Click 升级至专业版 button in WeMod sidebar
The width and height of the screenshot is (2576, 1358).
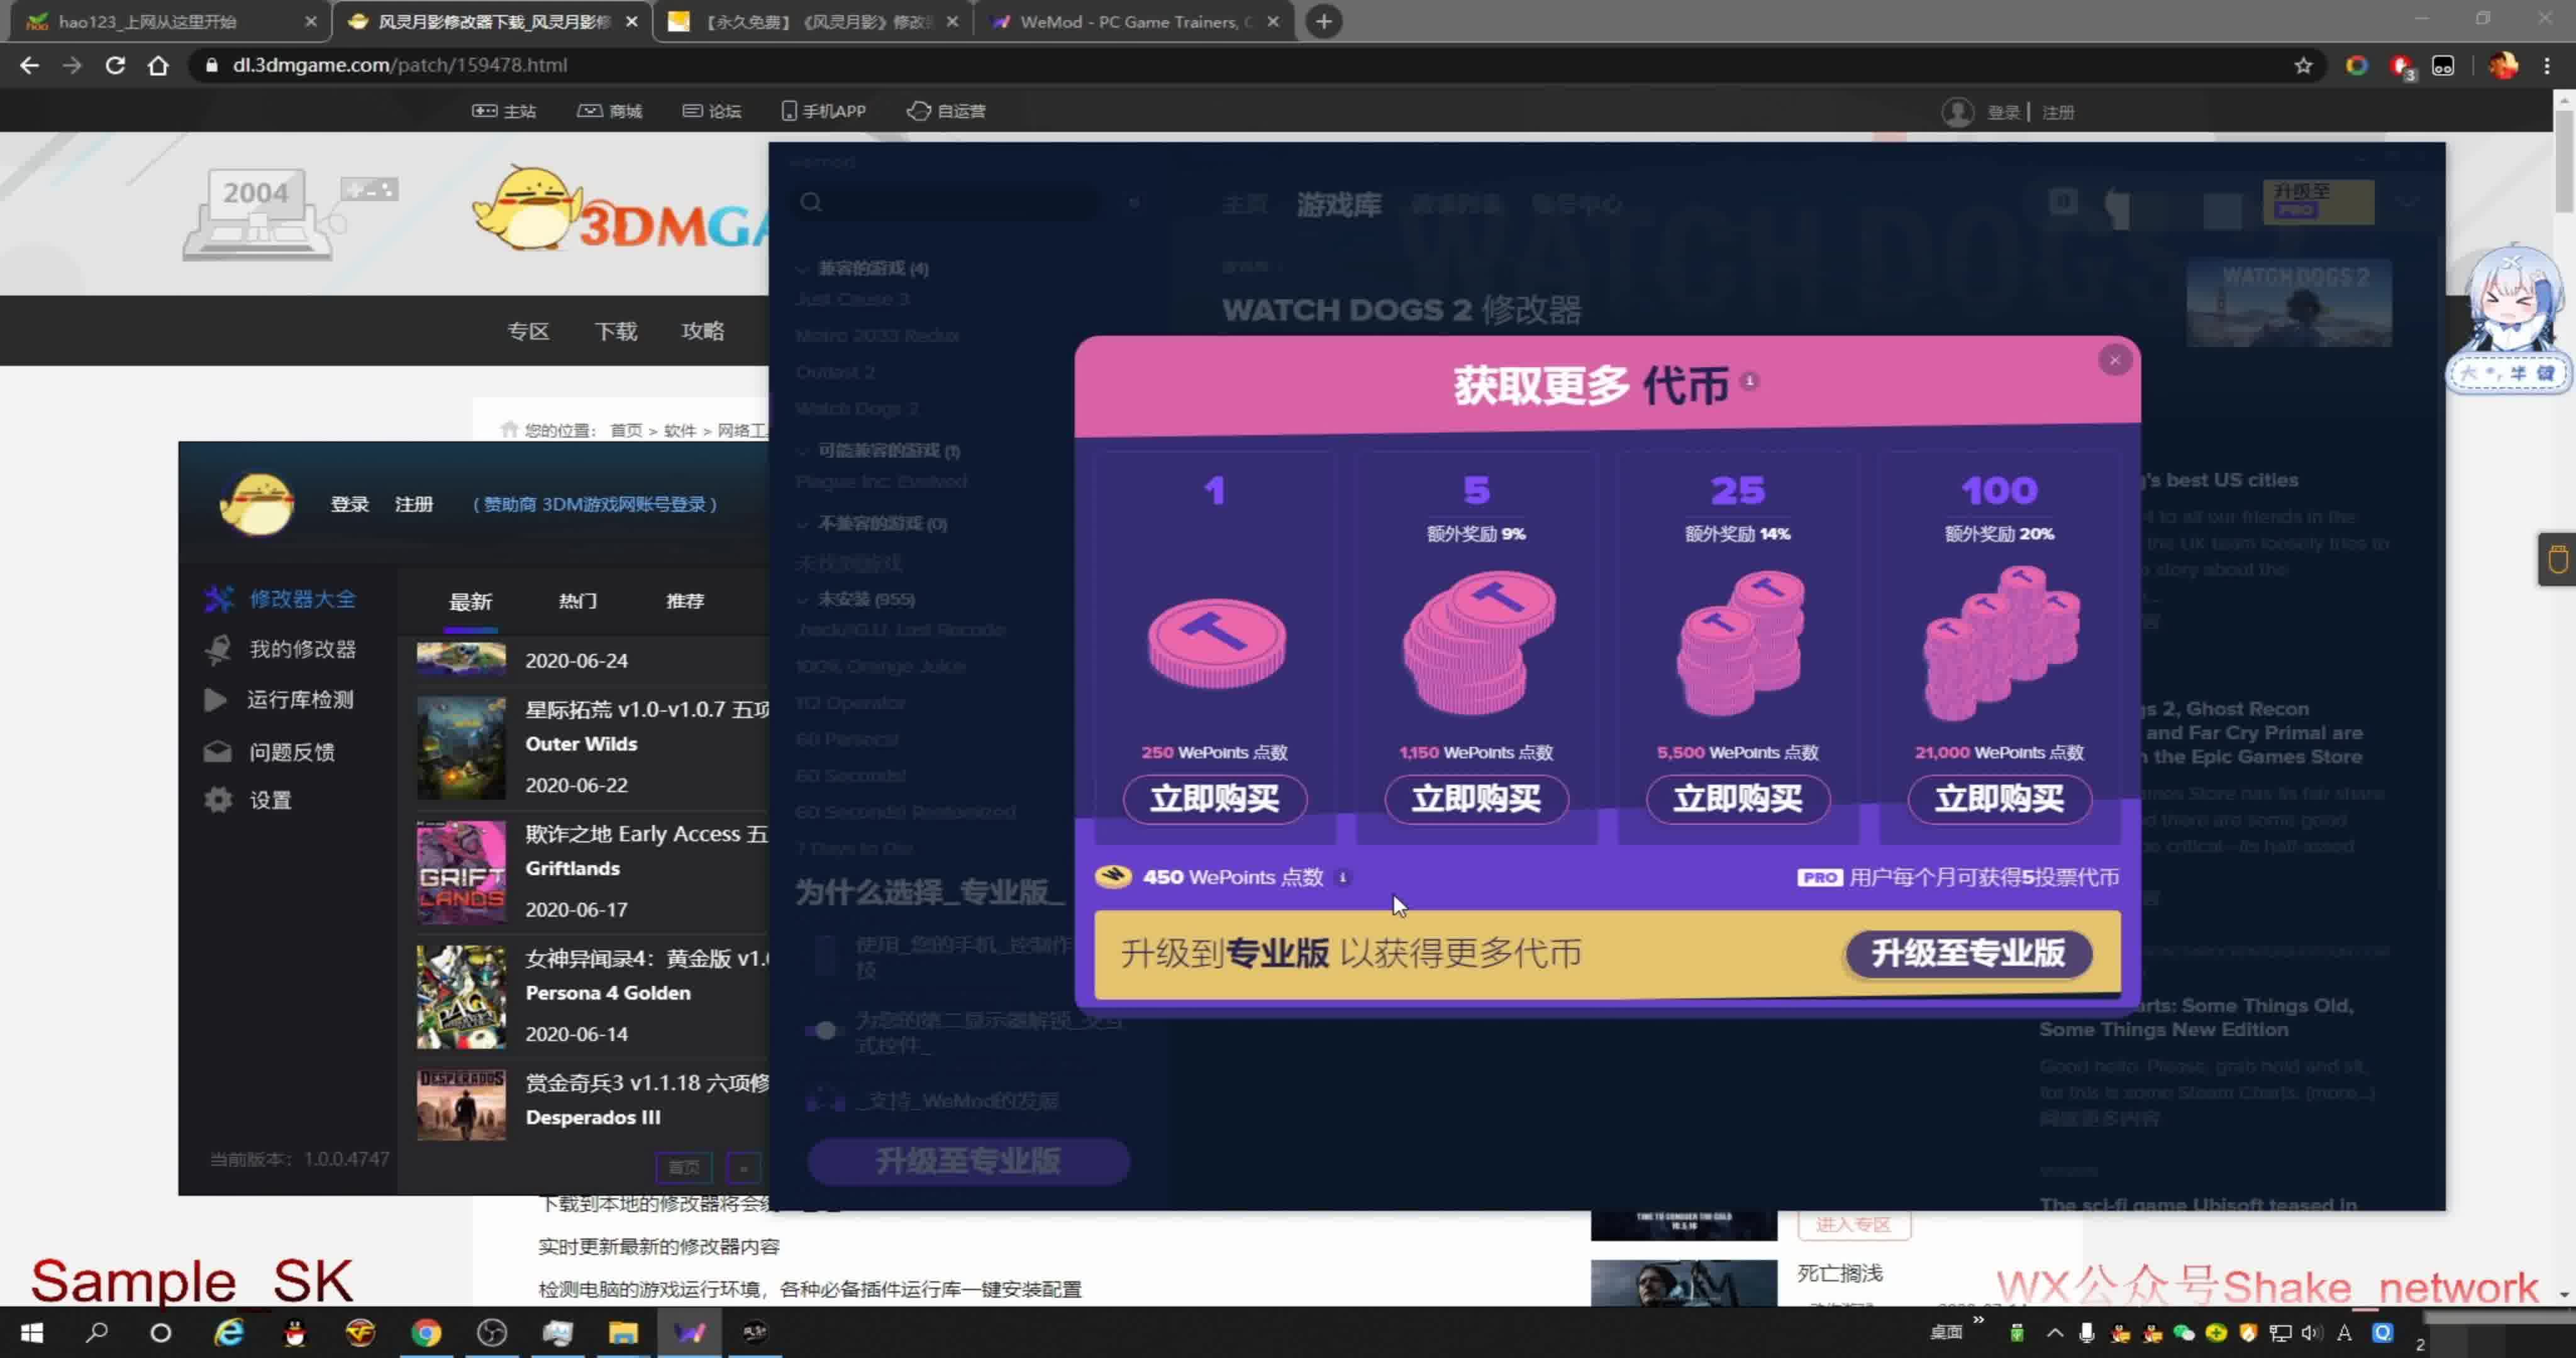point(968,1161)
